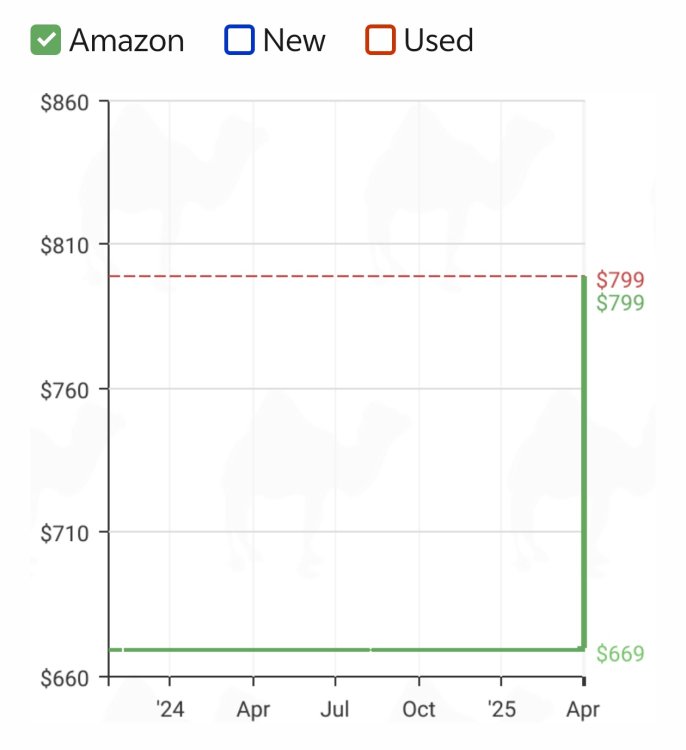
Task: Enable the Used price checkbox
Action: coord(380,41)
